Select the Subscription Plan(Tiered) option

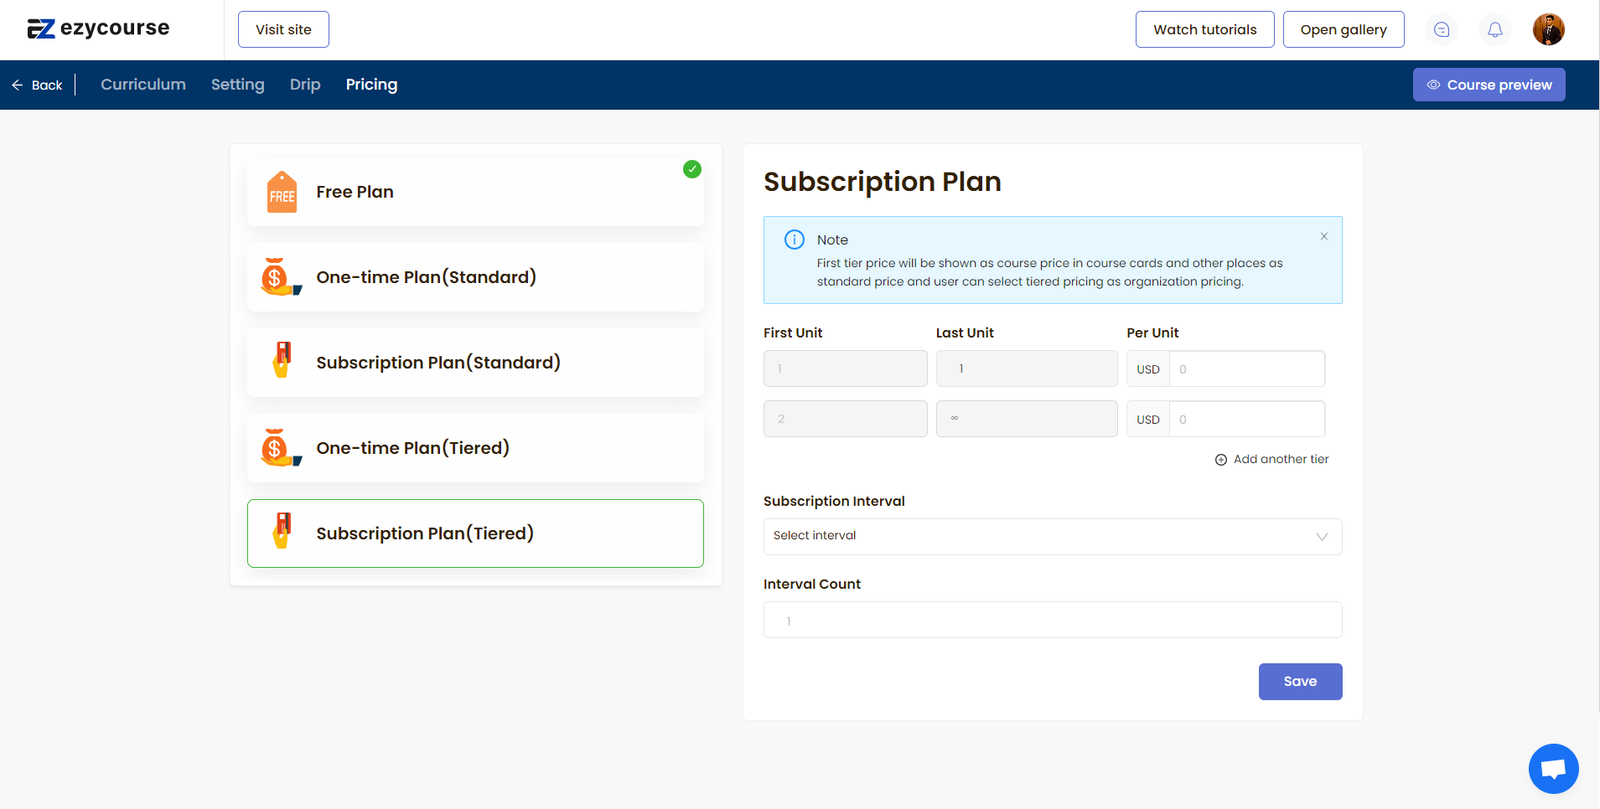coord(475,534)
